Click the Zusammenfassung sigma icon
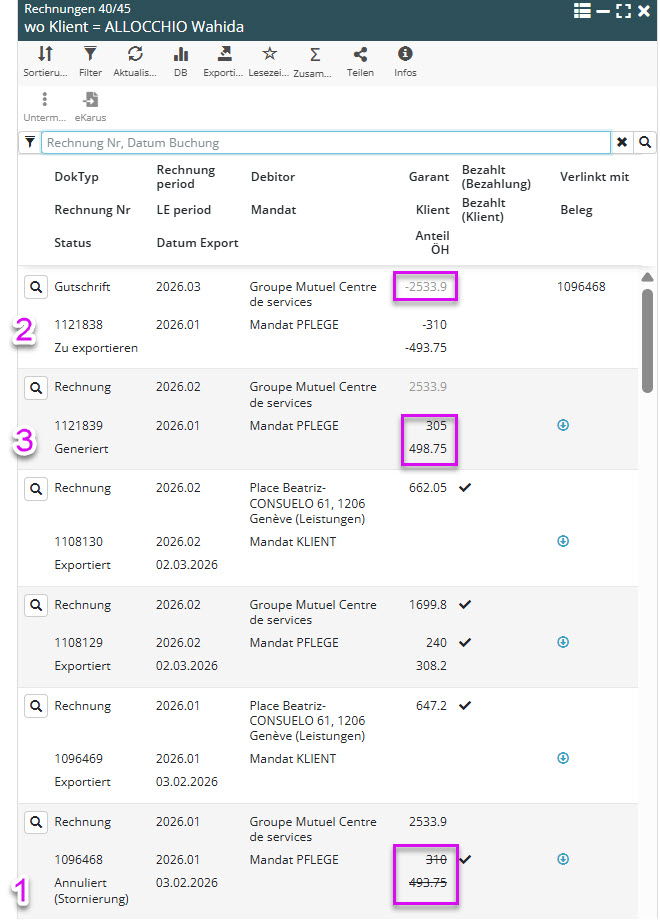Image resolution: width=660 pixels, height=921 pixels. (x=314, y=55)
